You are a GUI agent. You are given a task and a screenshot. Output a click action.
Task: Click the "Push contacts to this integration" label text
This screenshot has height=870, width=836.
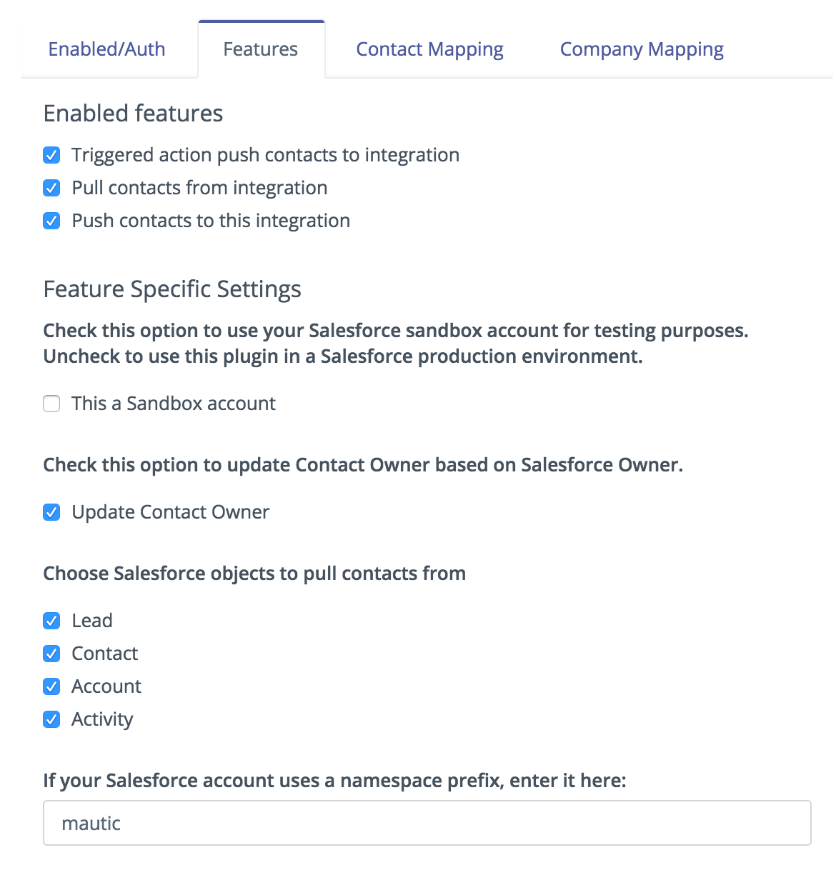[210, 221]
